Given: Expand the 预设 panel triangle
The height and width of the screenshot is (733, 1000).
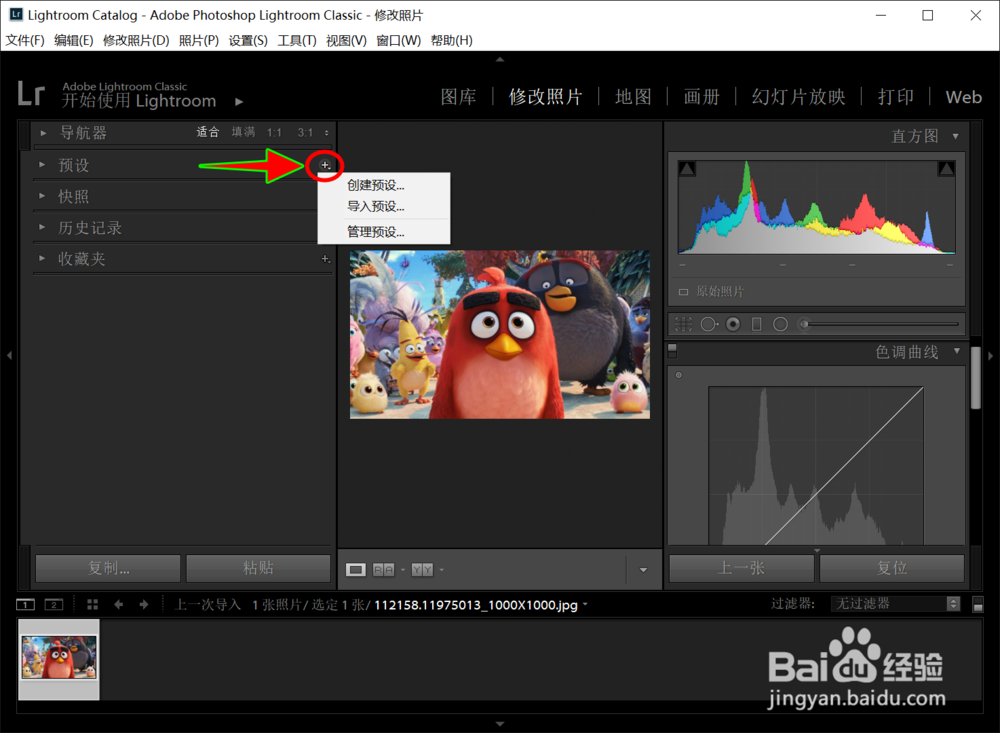Looking at the screenshot, I should (42, 165).
